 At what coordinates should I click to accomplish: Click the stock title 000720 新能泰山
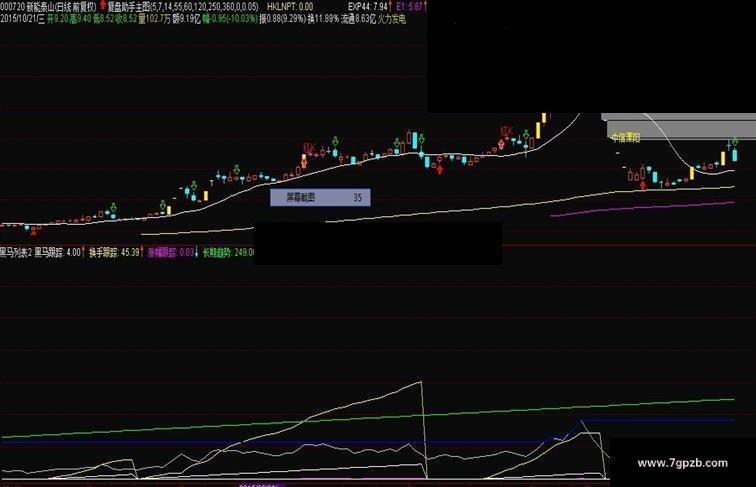(x=27, y=7)
